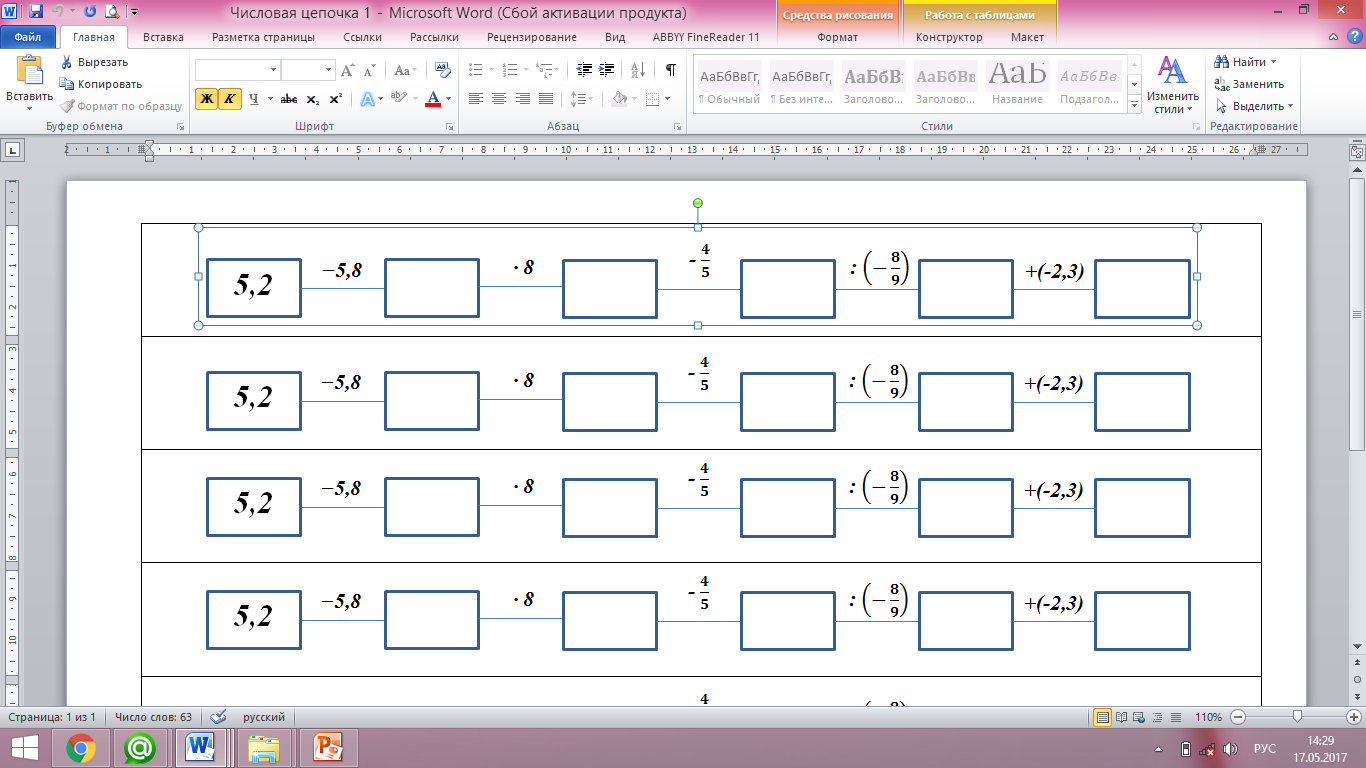Toggle bold (Ж) formatting off
Viewport: 1366px width, 768px height.
click(206, 99)
